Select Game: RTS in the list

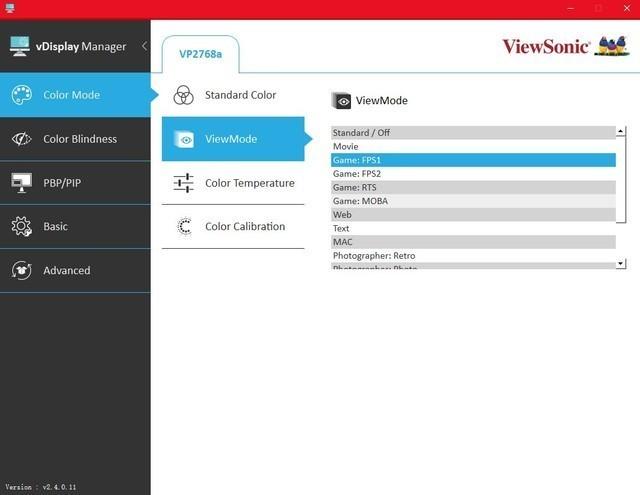coord(473,187)
